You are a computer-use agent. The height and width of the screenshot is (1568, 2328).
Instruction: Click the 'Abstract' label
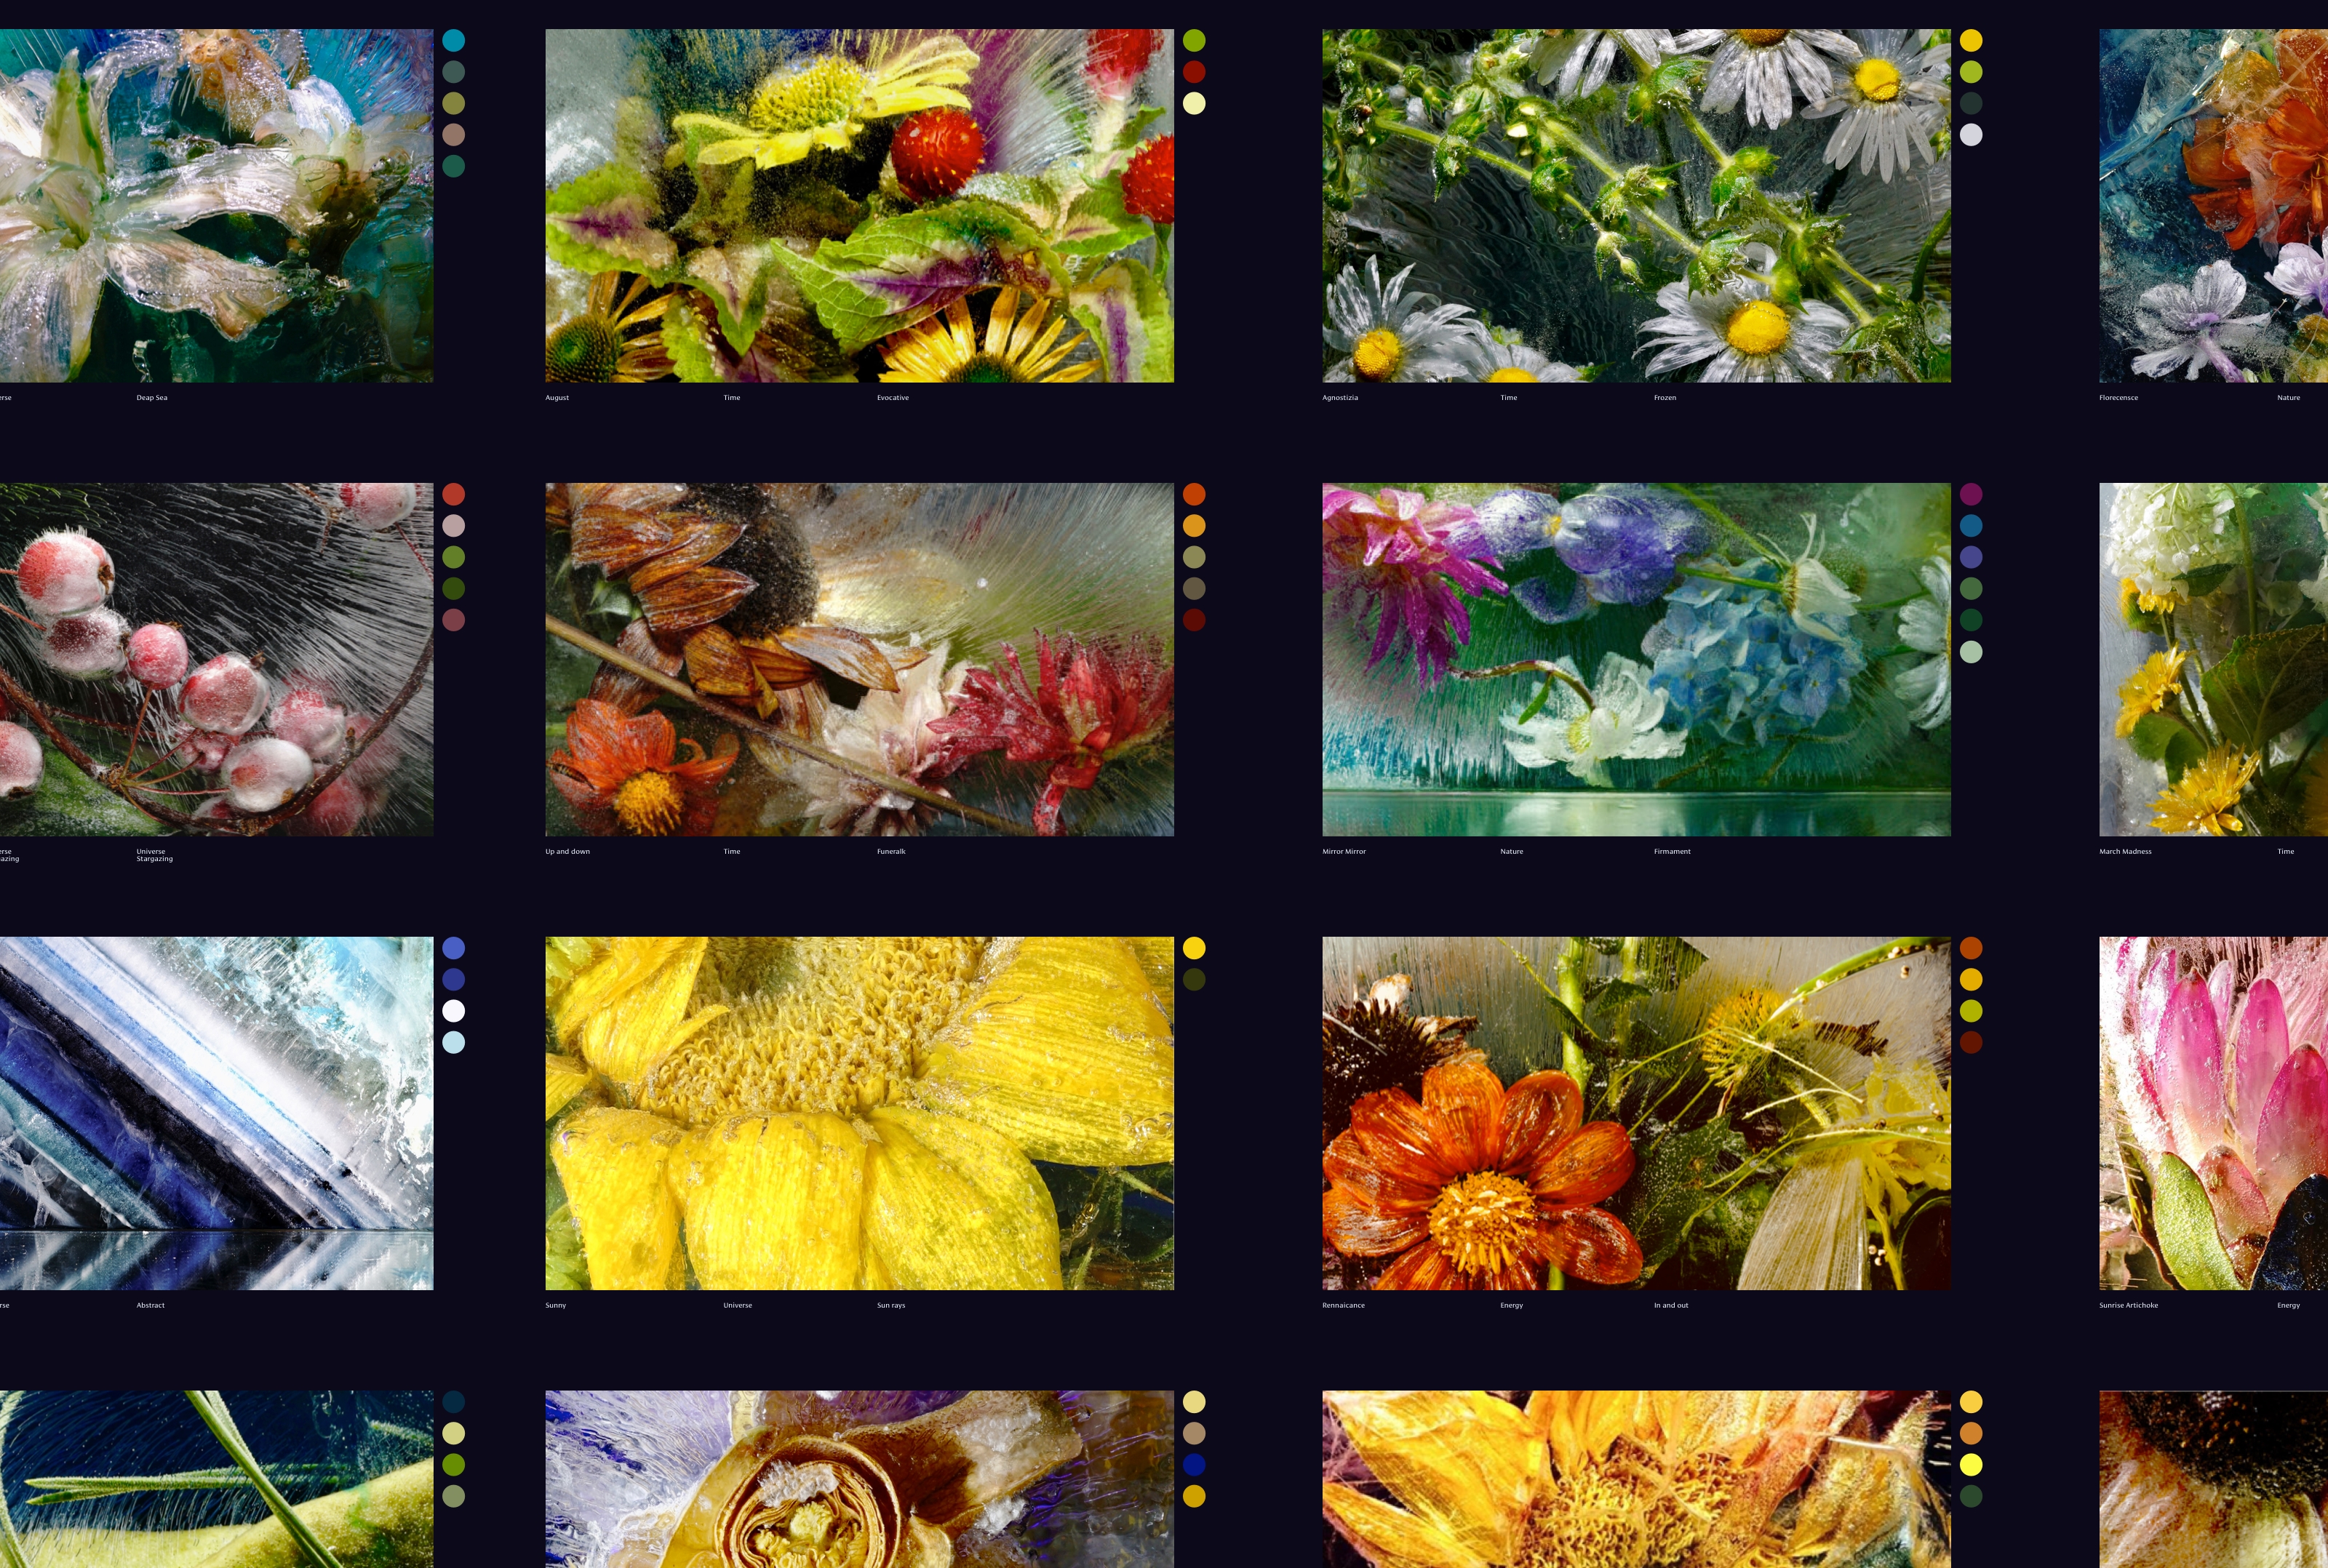[150, 1305]
